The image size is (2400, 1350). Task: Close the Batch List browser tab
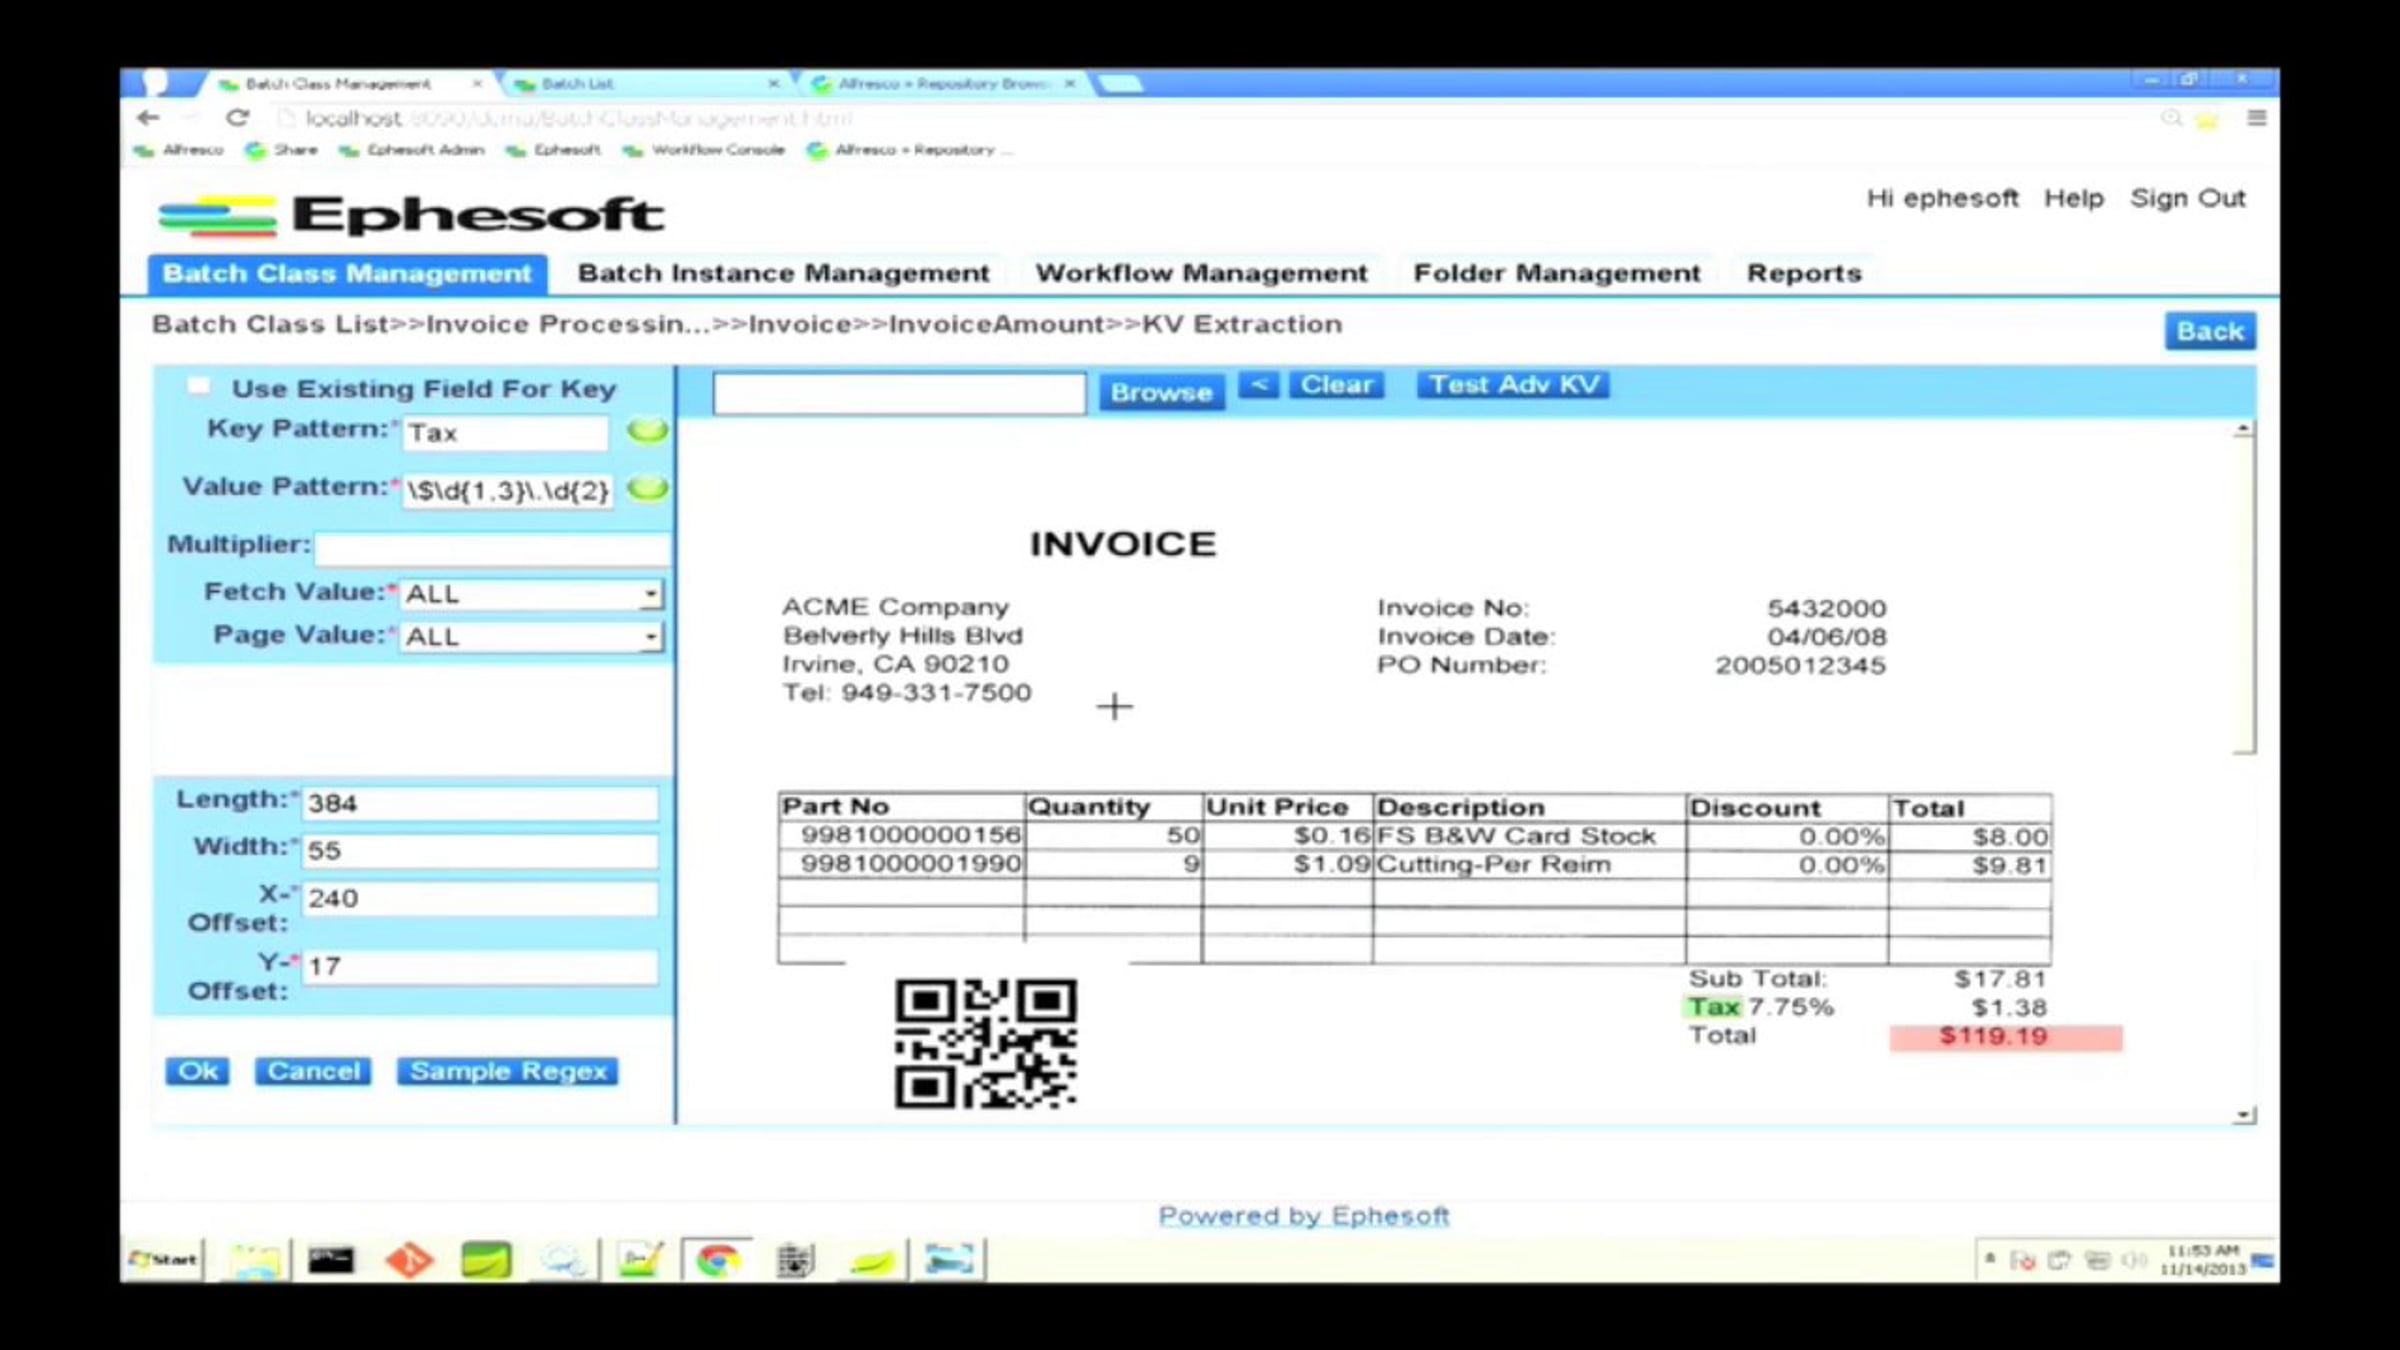click(773, 84)
